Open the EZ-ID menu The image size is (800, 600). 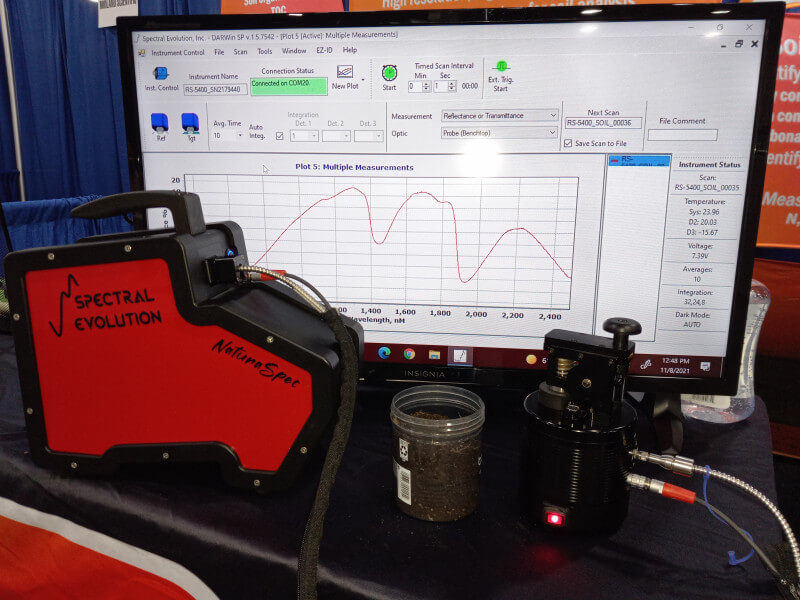point(324,50)
